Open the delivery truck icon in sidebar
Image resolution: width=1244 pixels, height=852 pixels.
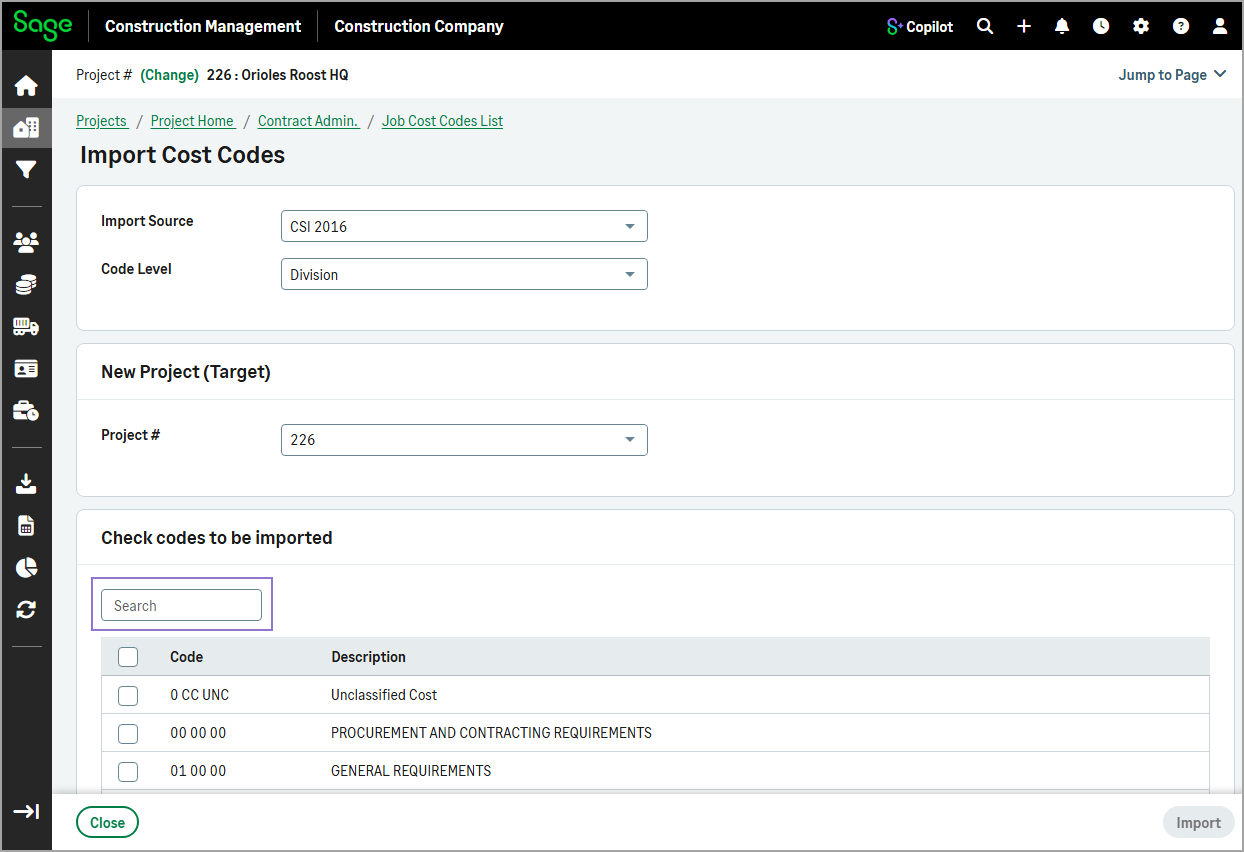pyautogui.click(x=26, y=327)
